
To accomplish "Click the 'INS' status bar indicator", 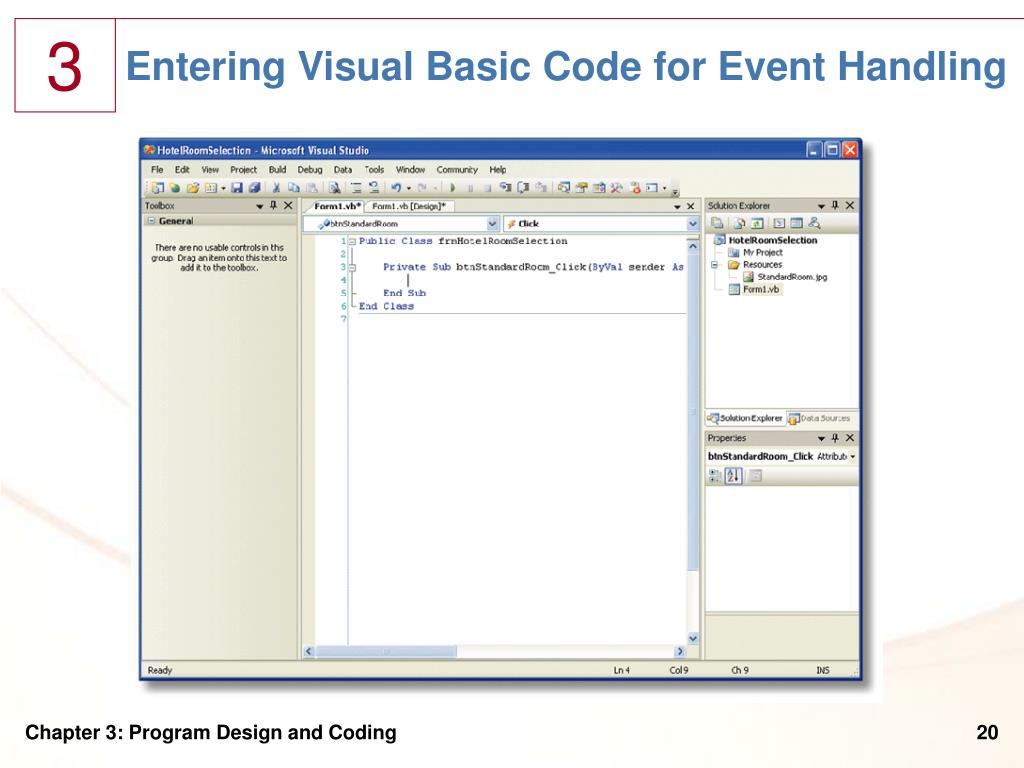I will coord(823,670).
